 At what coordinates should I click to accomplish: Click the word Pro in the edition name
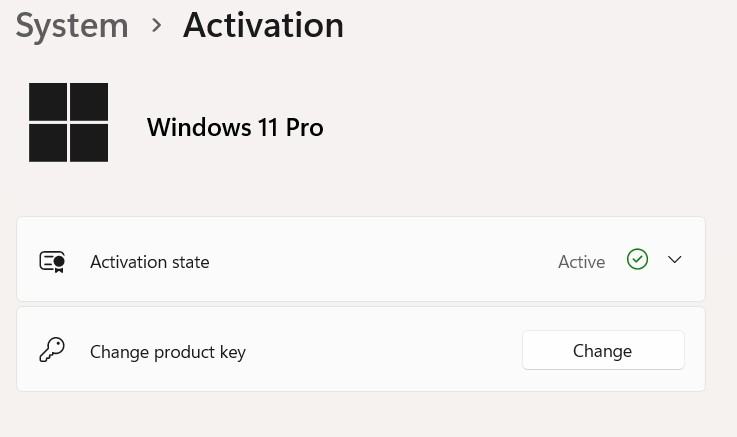(304, 128)
